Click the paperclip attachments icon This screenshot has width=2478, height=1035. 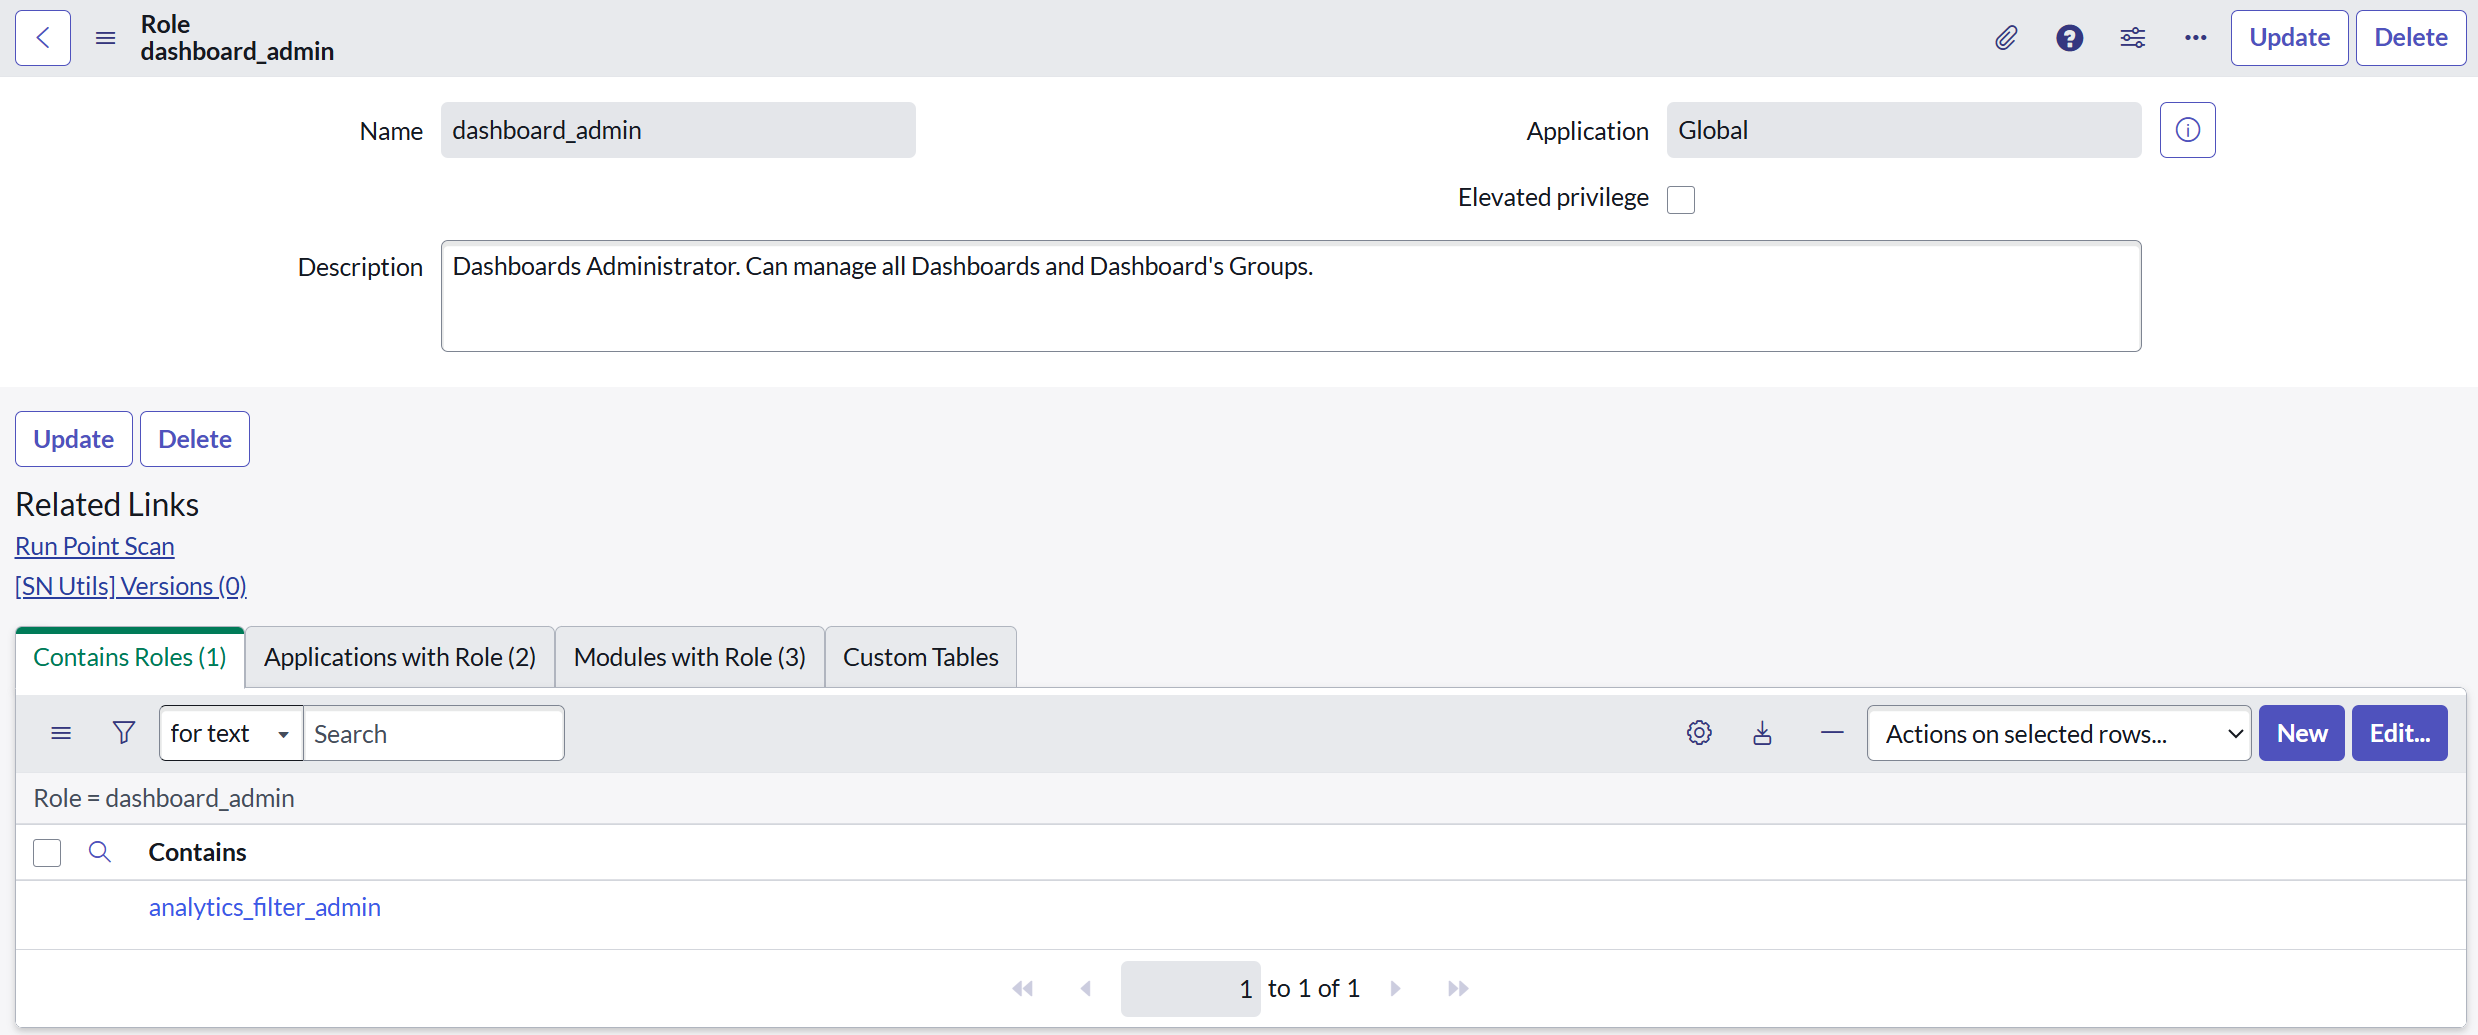pyautogui.click(x=2006, y=38)
